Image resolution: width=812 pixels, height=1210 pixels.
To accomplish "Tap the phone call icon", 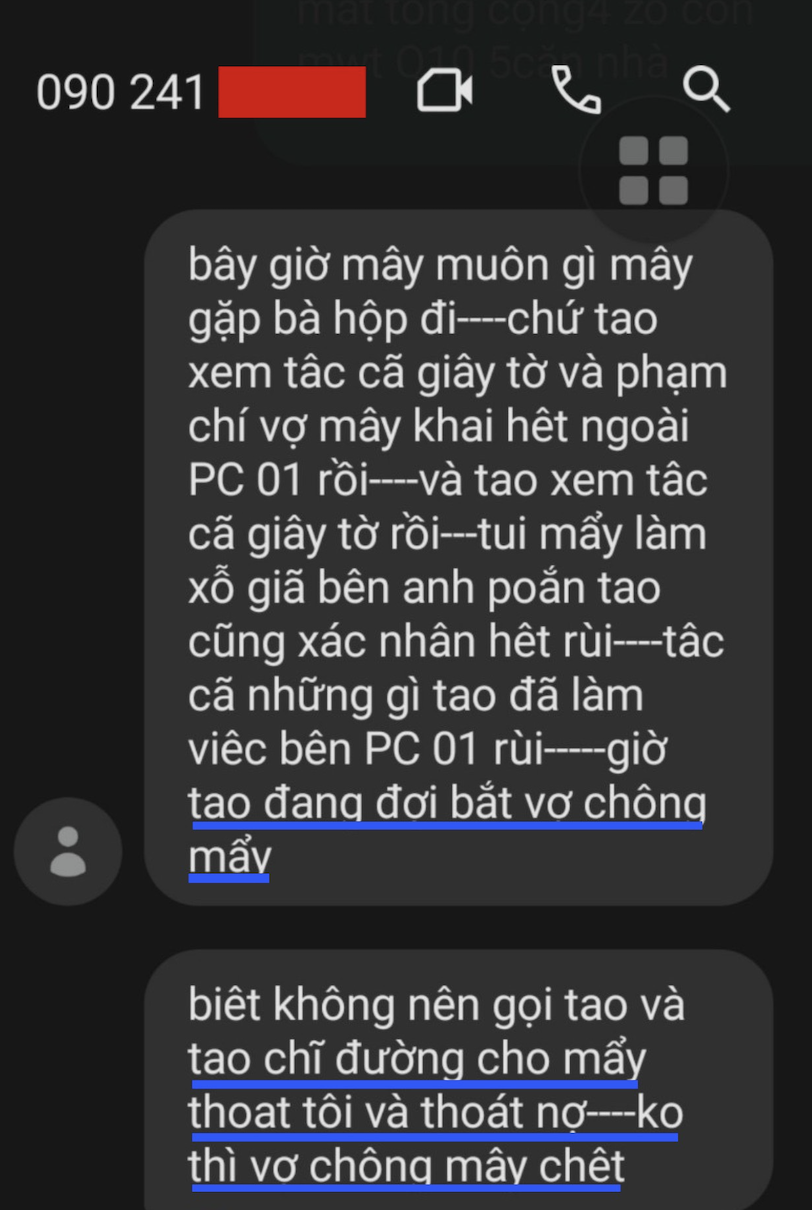I will point(577,92).
